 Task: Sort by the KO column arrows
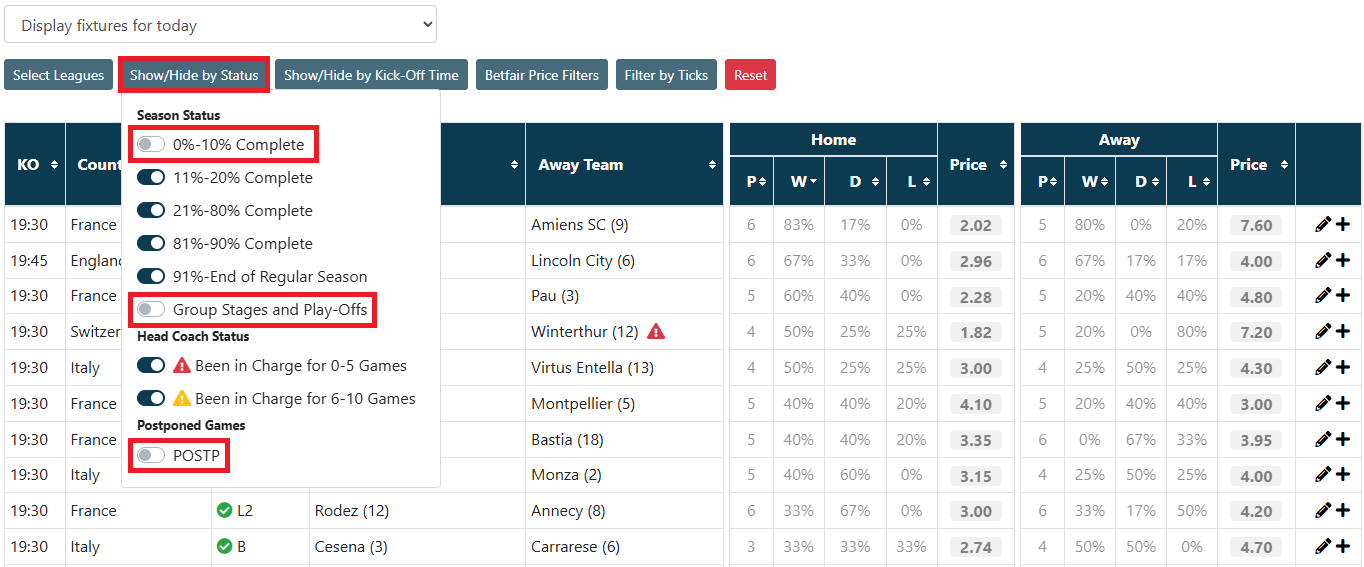[x=54, y=165]
